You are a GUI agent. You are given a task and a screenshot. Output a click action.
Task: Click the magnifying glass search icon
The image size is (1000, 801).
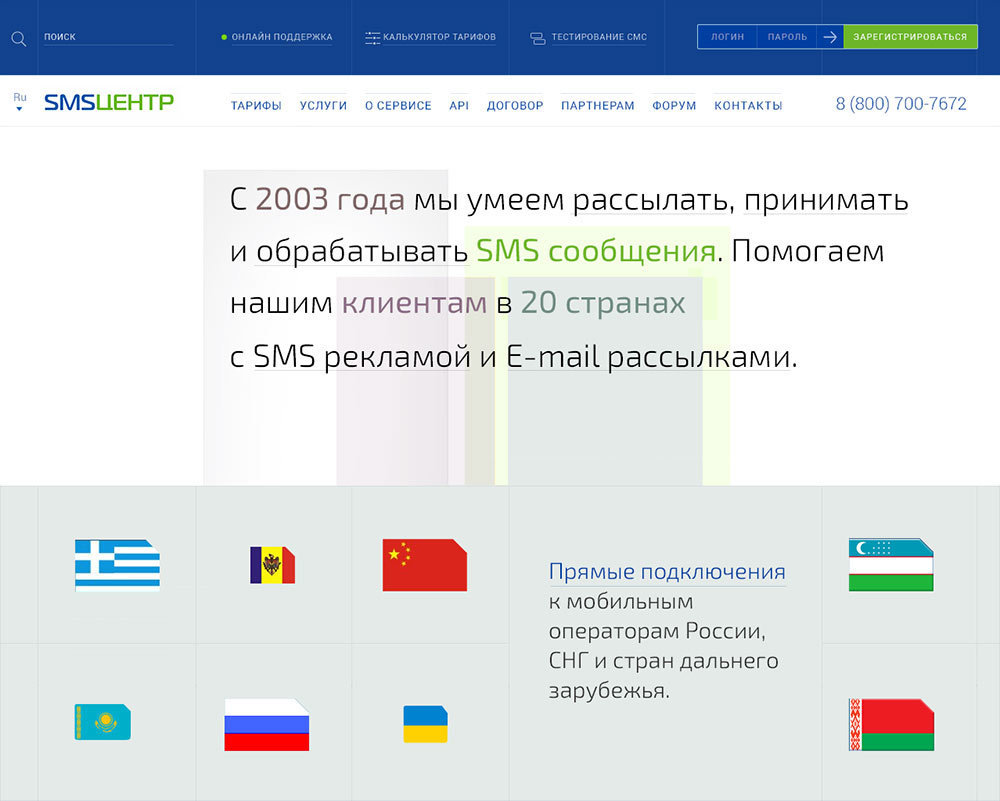click(x=18, y=38)
